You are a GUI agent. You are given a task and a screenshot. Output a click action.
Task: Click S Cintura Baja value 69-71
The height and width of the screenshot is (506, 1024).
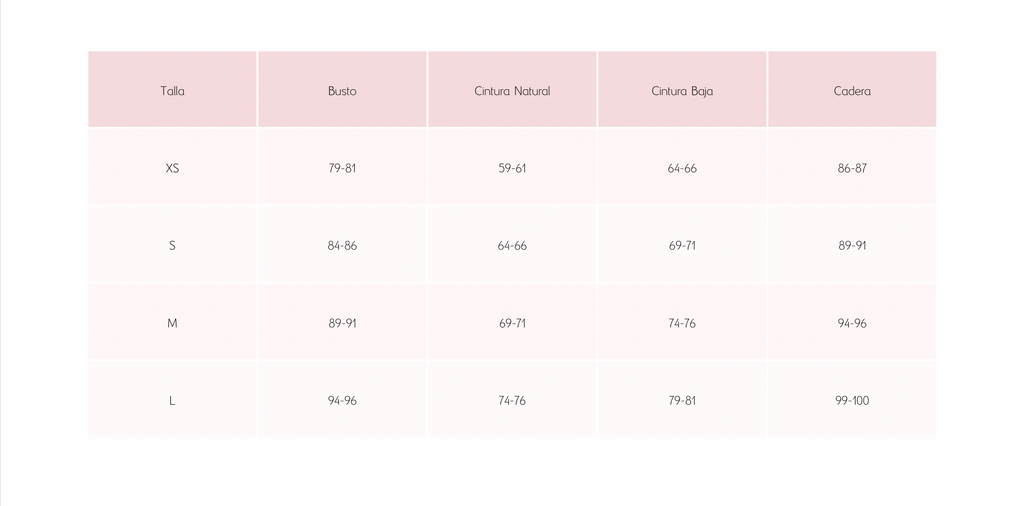pyautogui.click(x=682, y=245)
